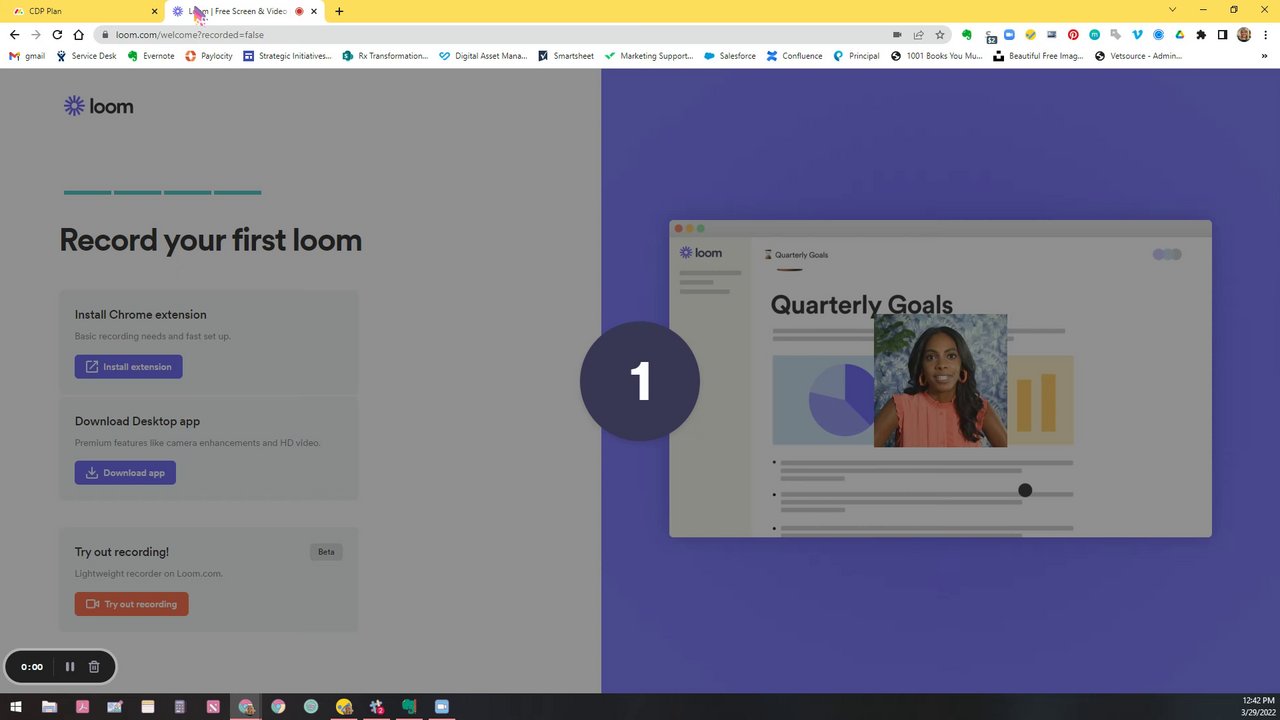The image size is (1280, 720).
Task: Open Evernote app from the taskbar
Action: [409, 707]
